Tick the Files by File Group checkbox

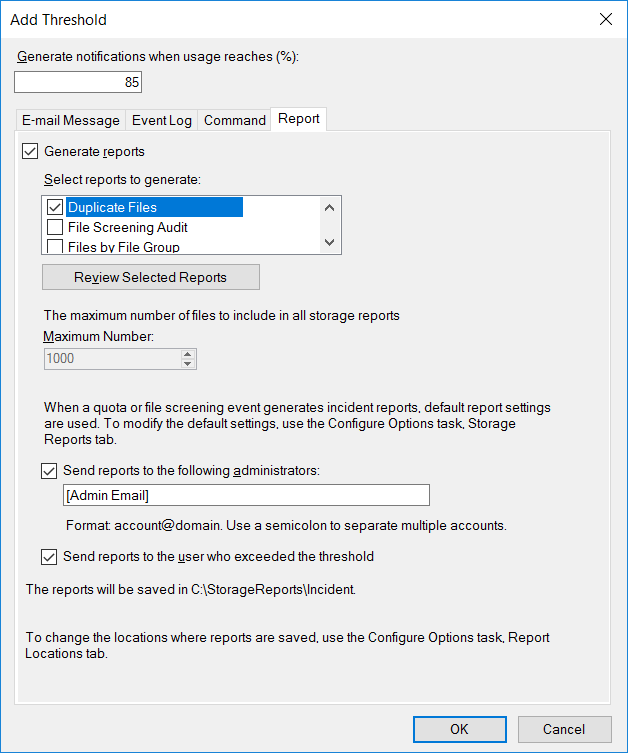coord(55,246)
